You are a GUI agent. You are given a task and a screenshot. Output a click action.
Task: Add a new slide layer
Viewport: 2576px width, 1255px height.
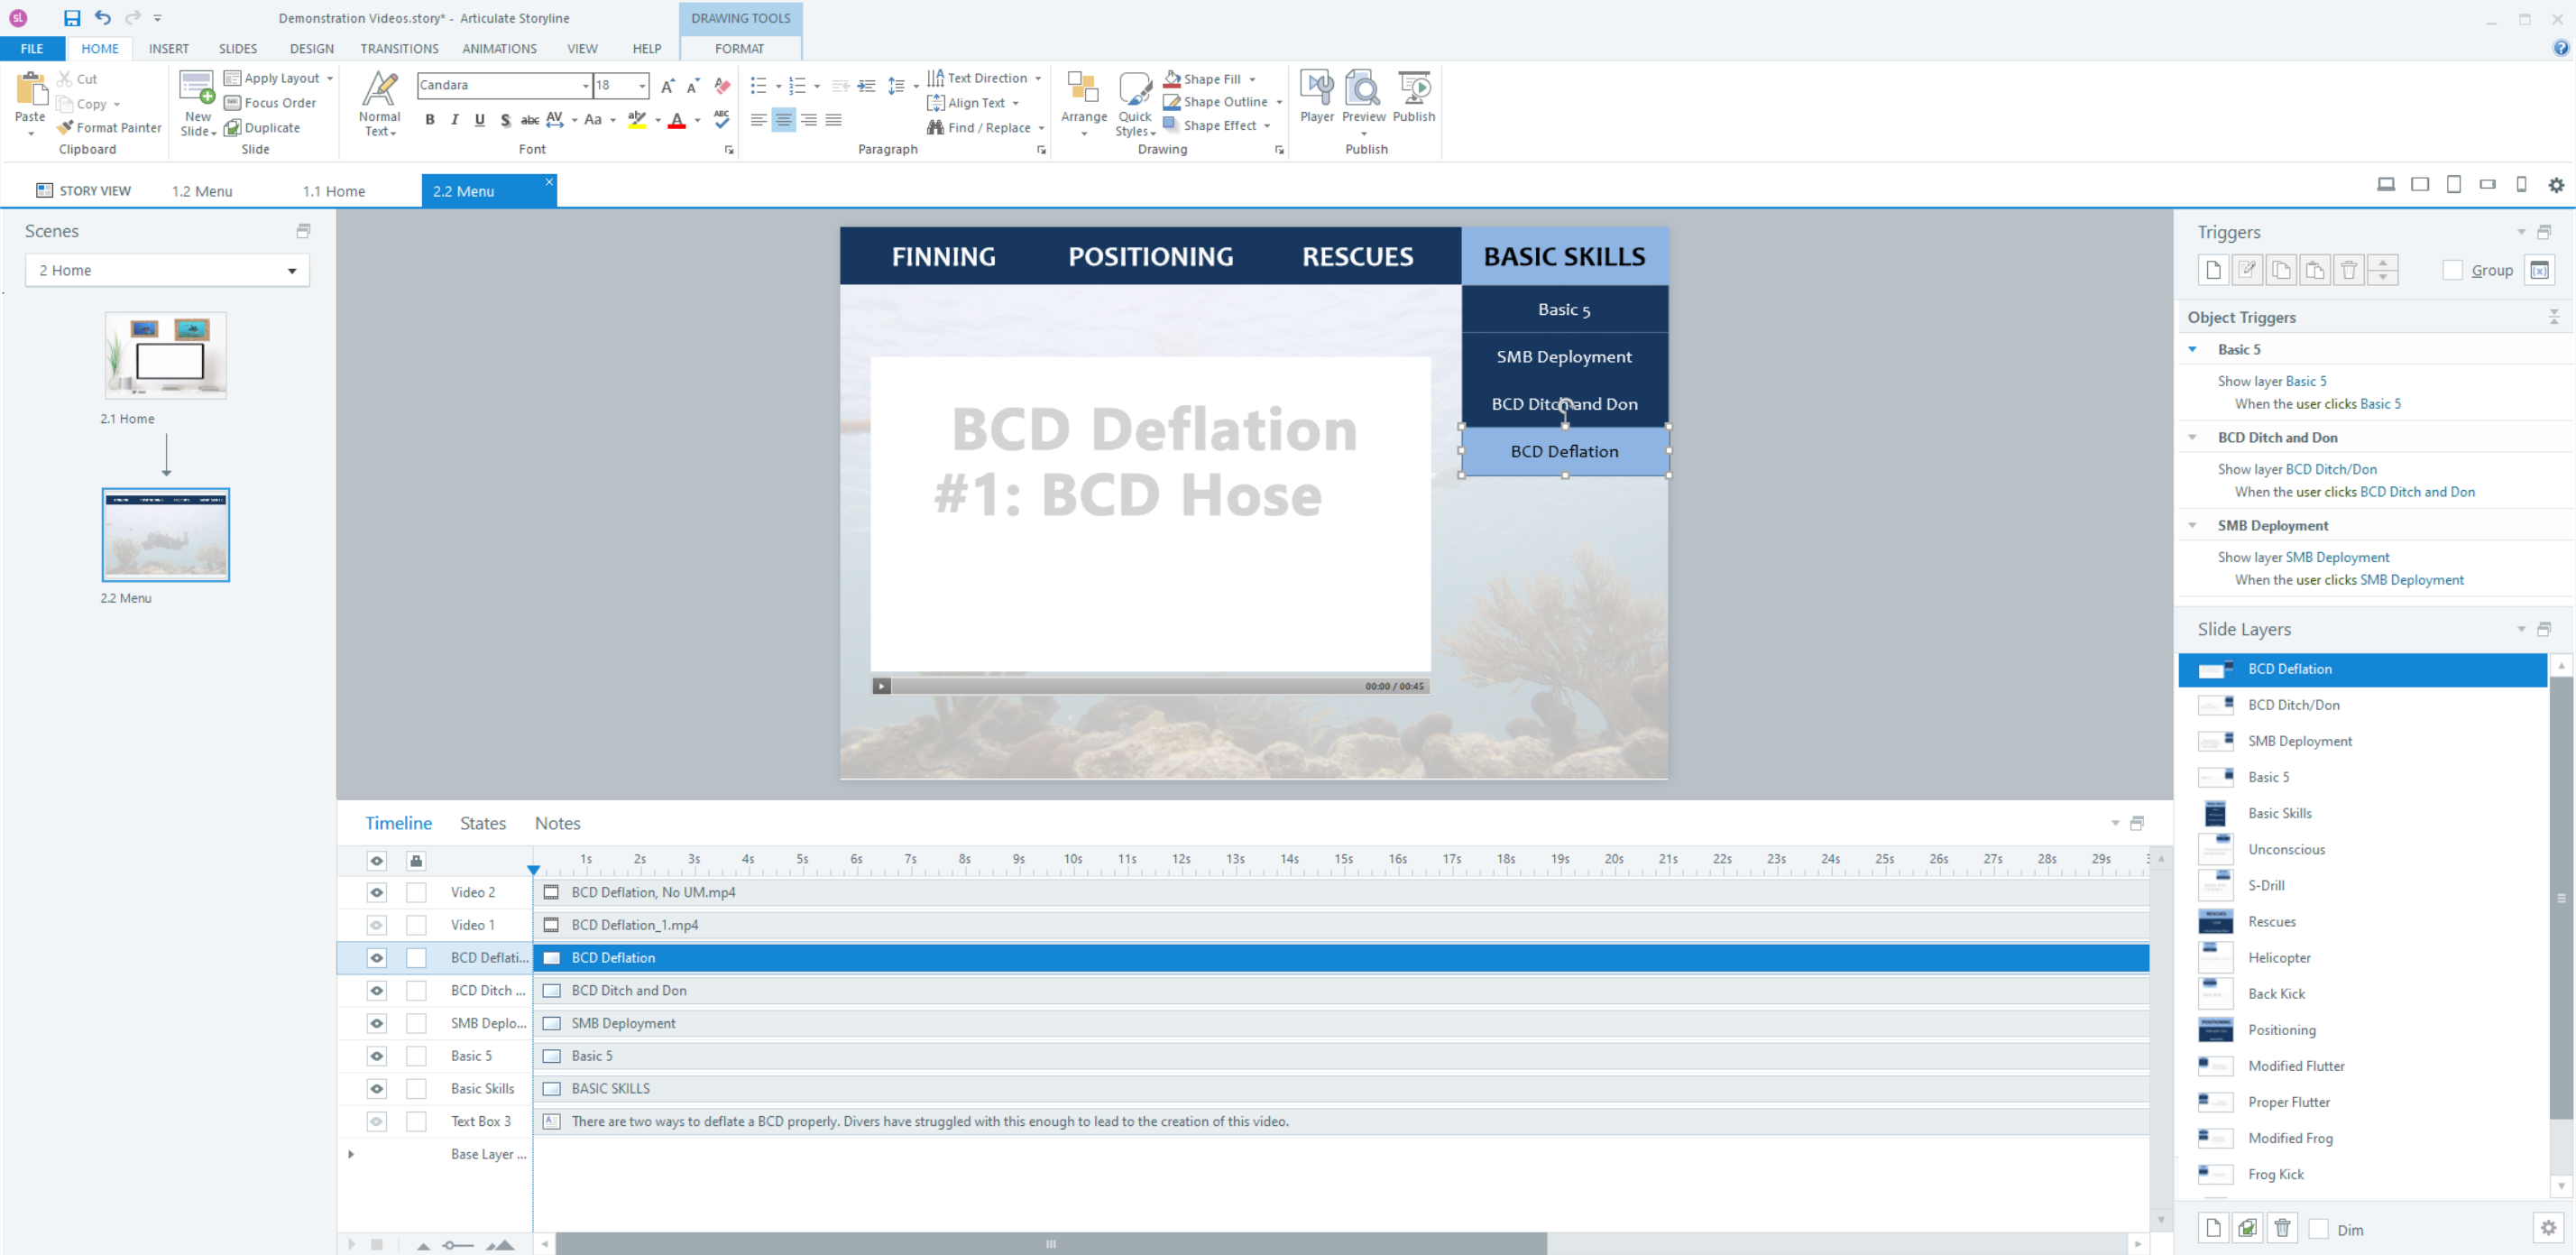2213,1228
